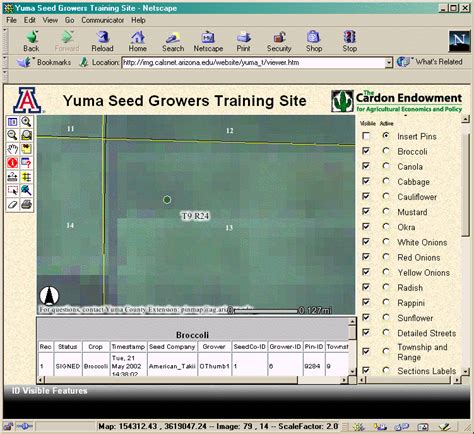Click the Netscape N logo icon
This screenshot has width=474, height=434.
click(x=459, y=41)
